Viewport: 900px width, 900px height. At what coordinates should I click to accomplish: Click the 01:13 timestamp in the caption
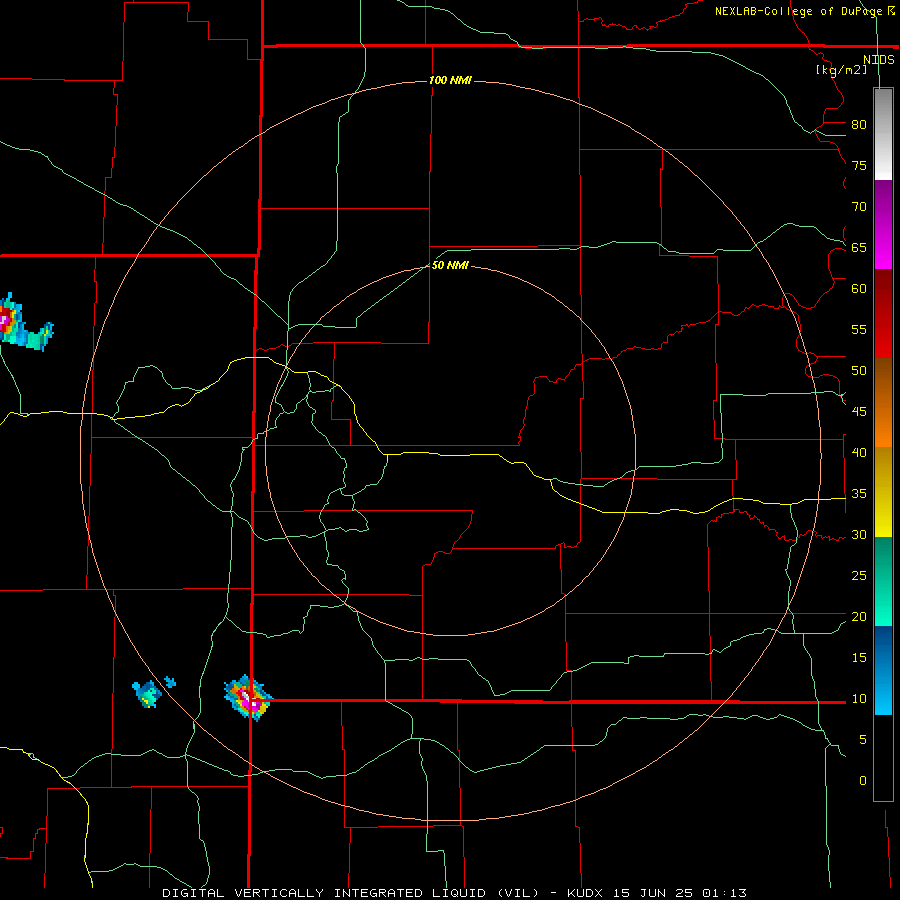723,893
